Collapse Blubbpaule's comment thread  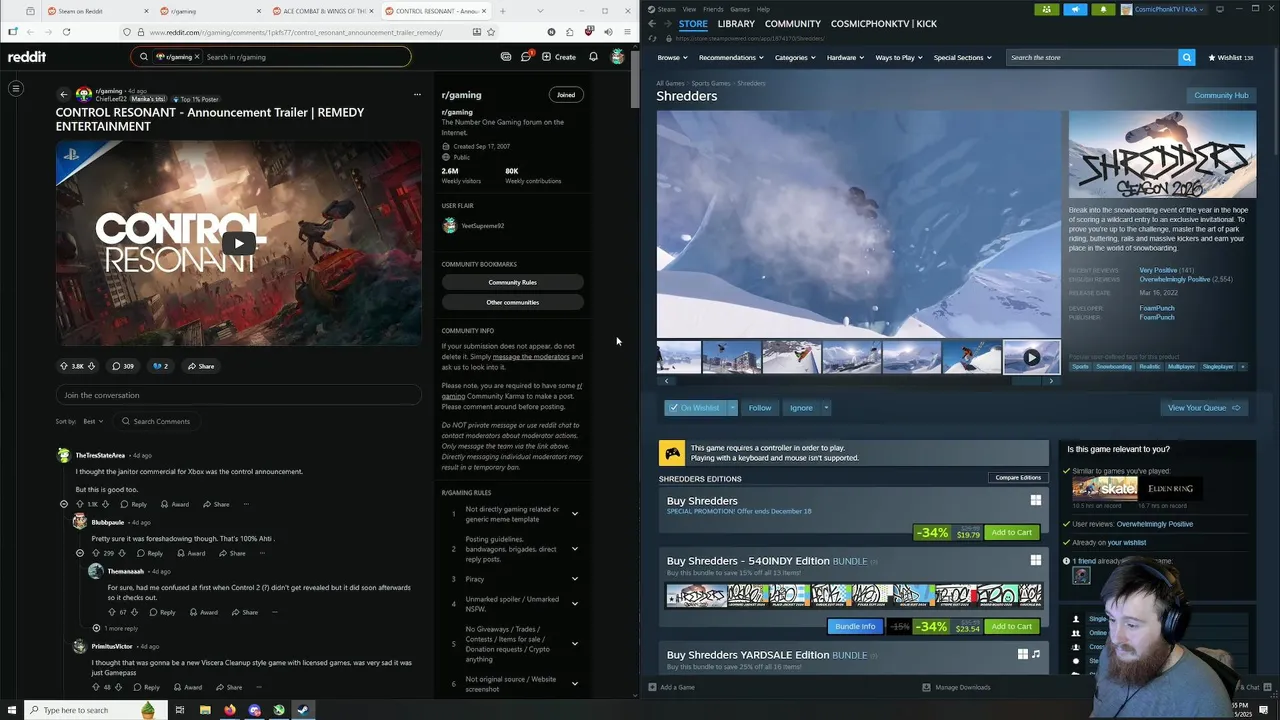[80, 553]
